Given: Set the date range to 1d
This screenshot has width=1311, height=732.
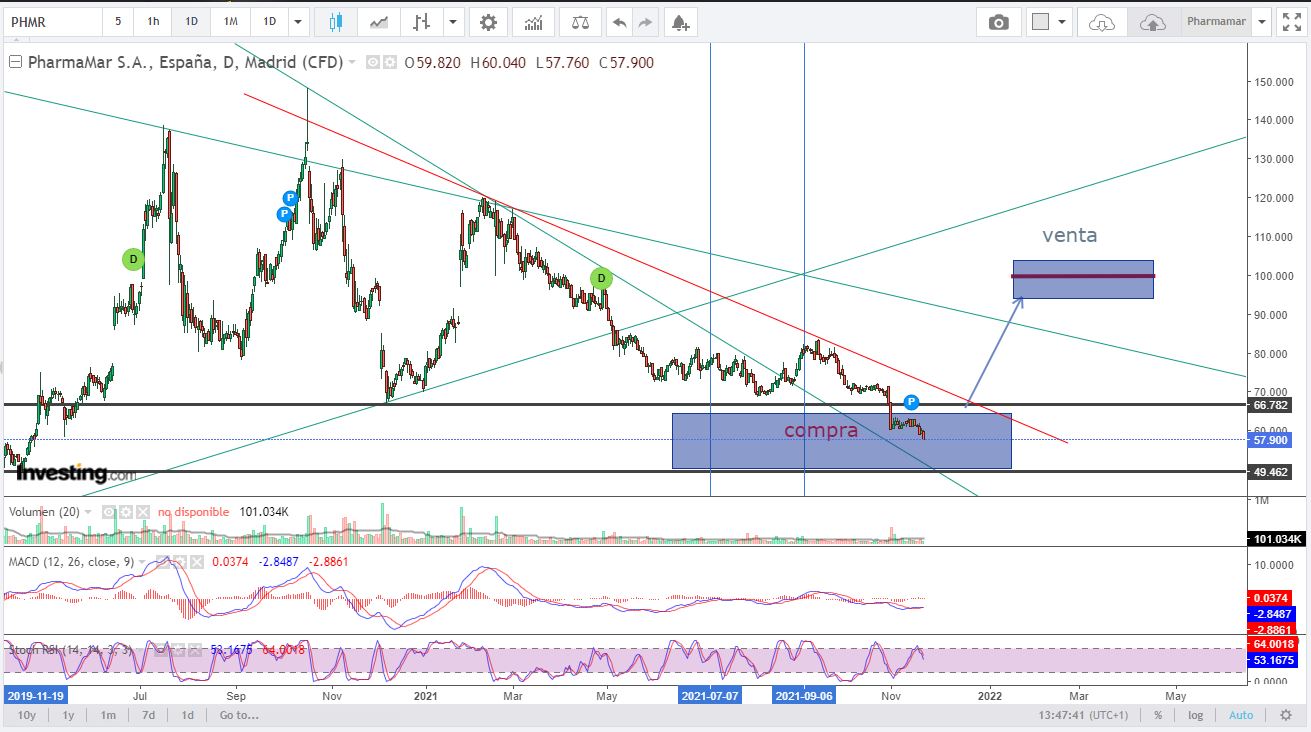Looking at the screenshot, I should [x=187, y=715].
